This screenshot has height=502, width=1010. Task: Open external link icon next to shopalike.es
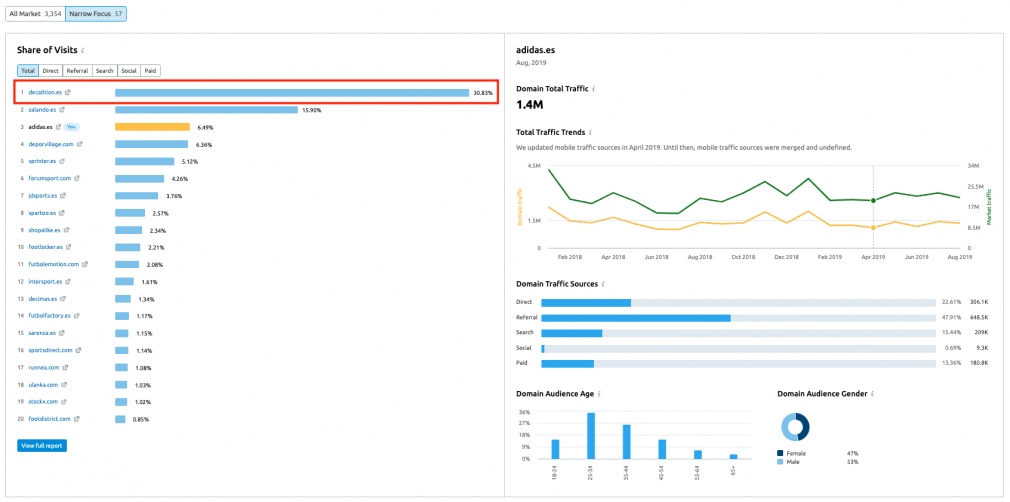point(66,230)
